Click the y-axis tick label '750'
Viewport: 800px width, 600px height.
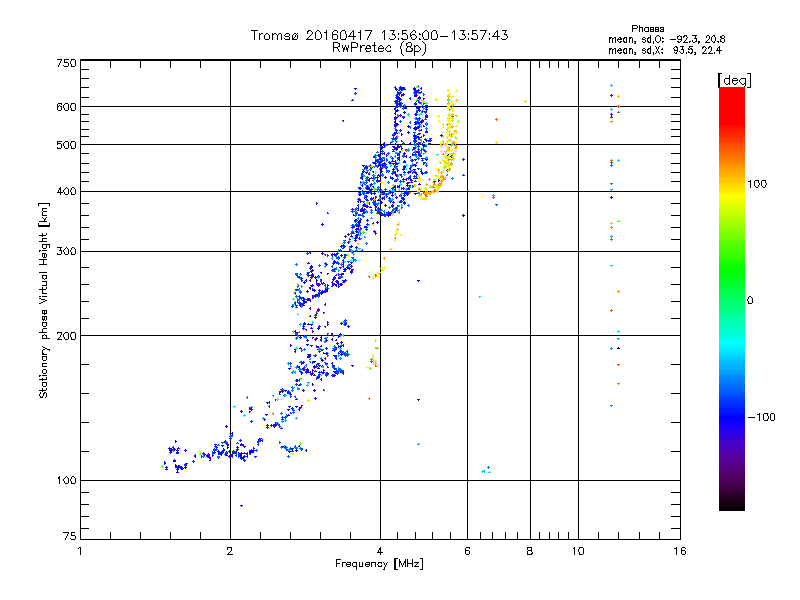[x=66, y=63]
